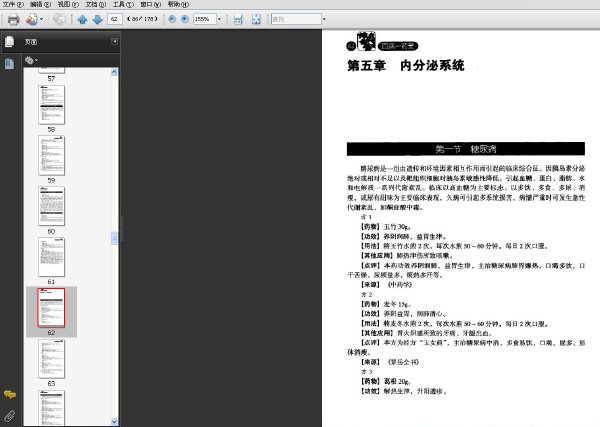Select the page 63 thumbnail
This screenshot has height=427, width=600.
tap(52, 359)
